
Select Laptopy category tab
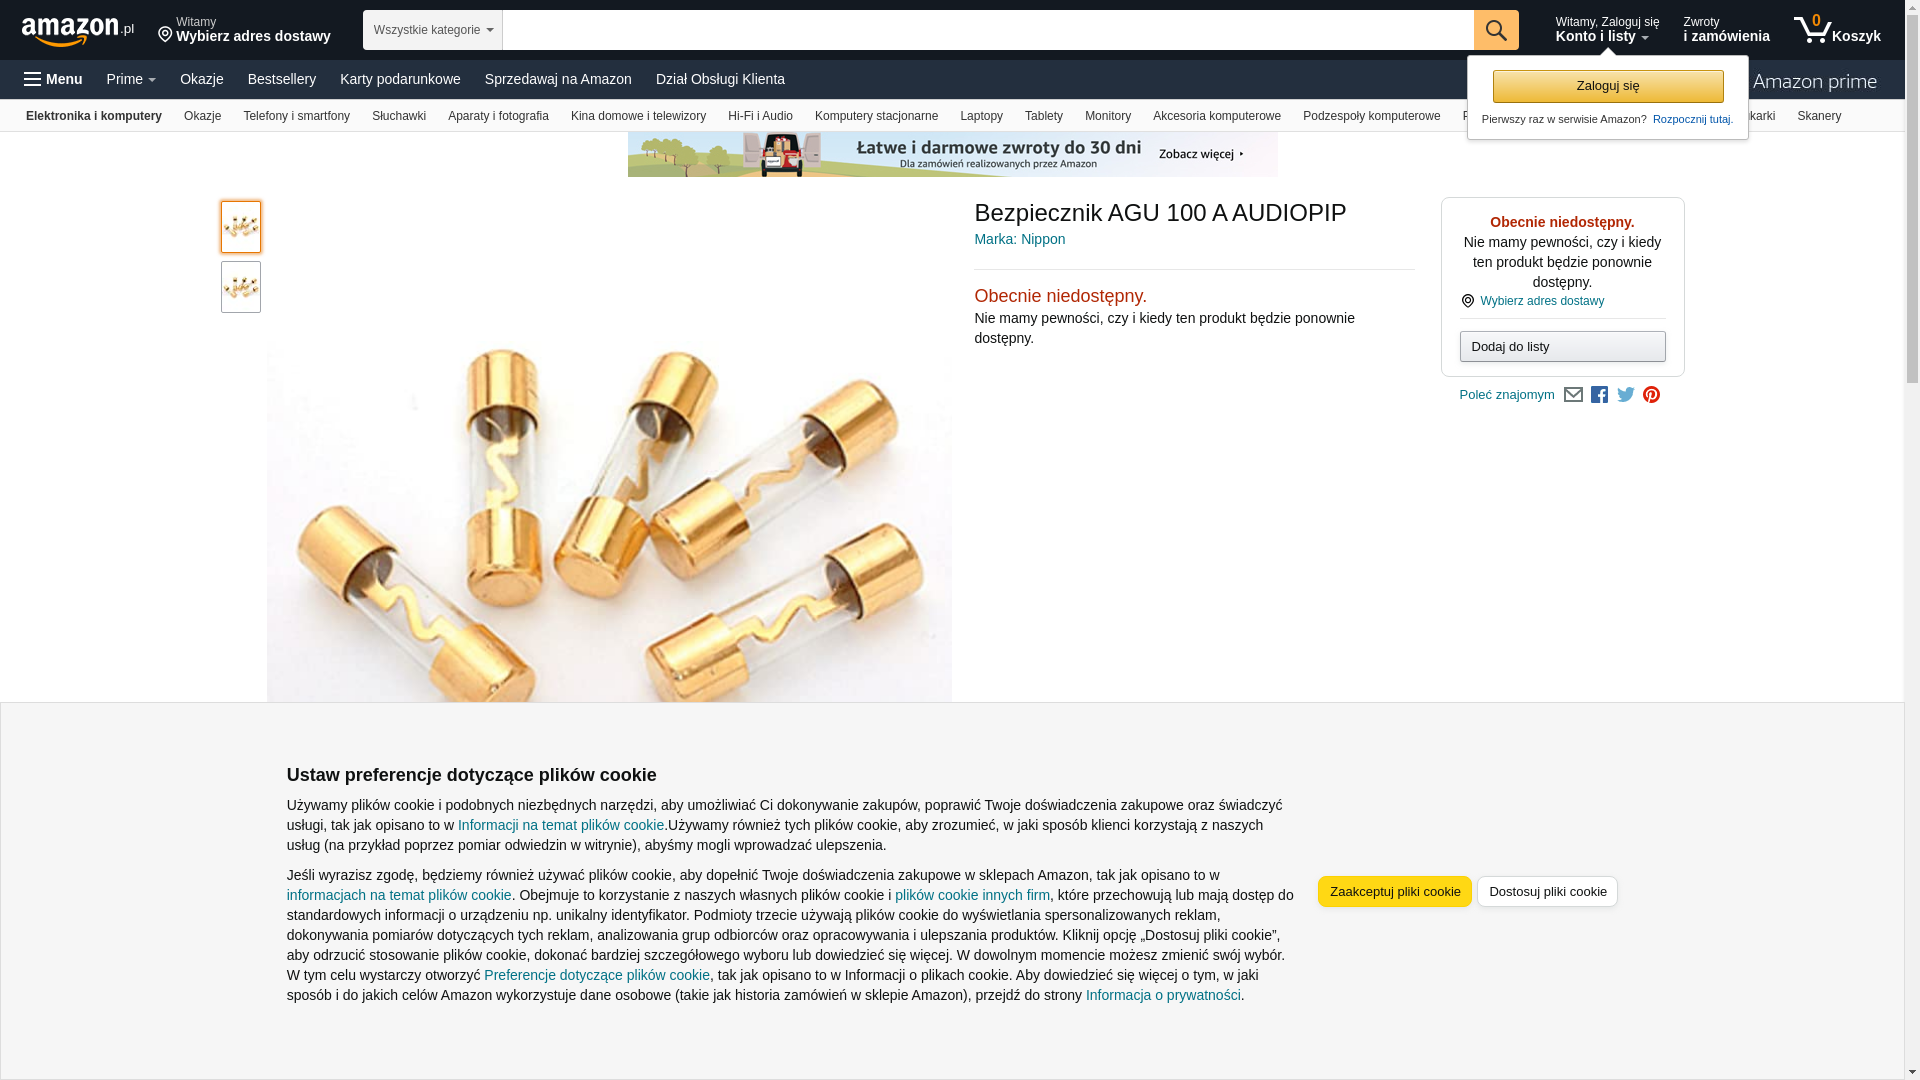[x=981, y=116]
